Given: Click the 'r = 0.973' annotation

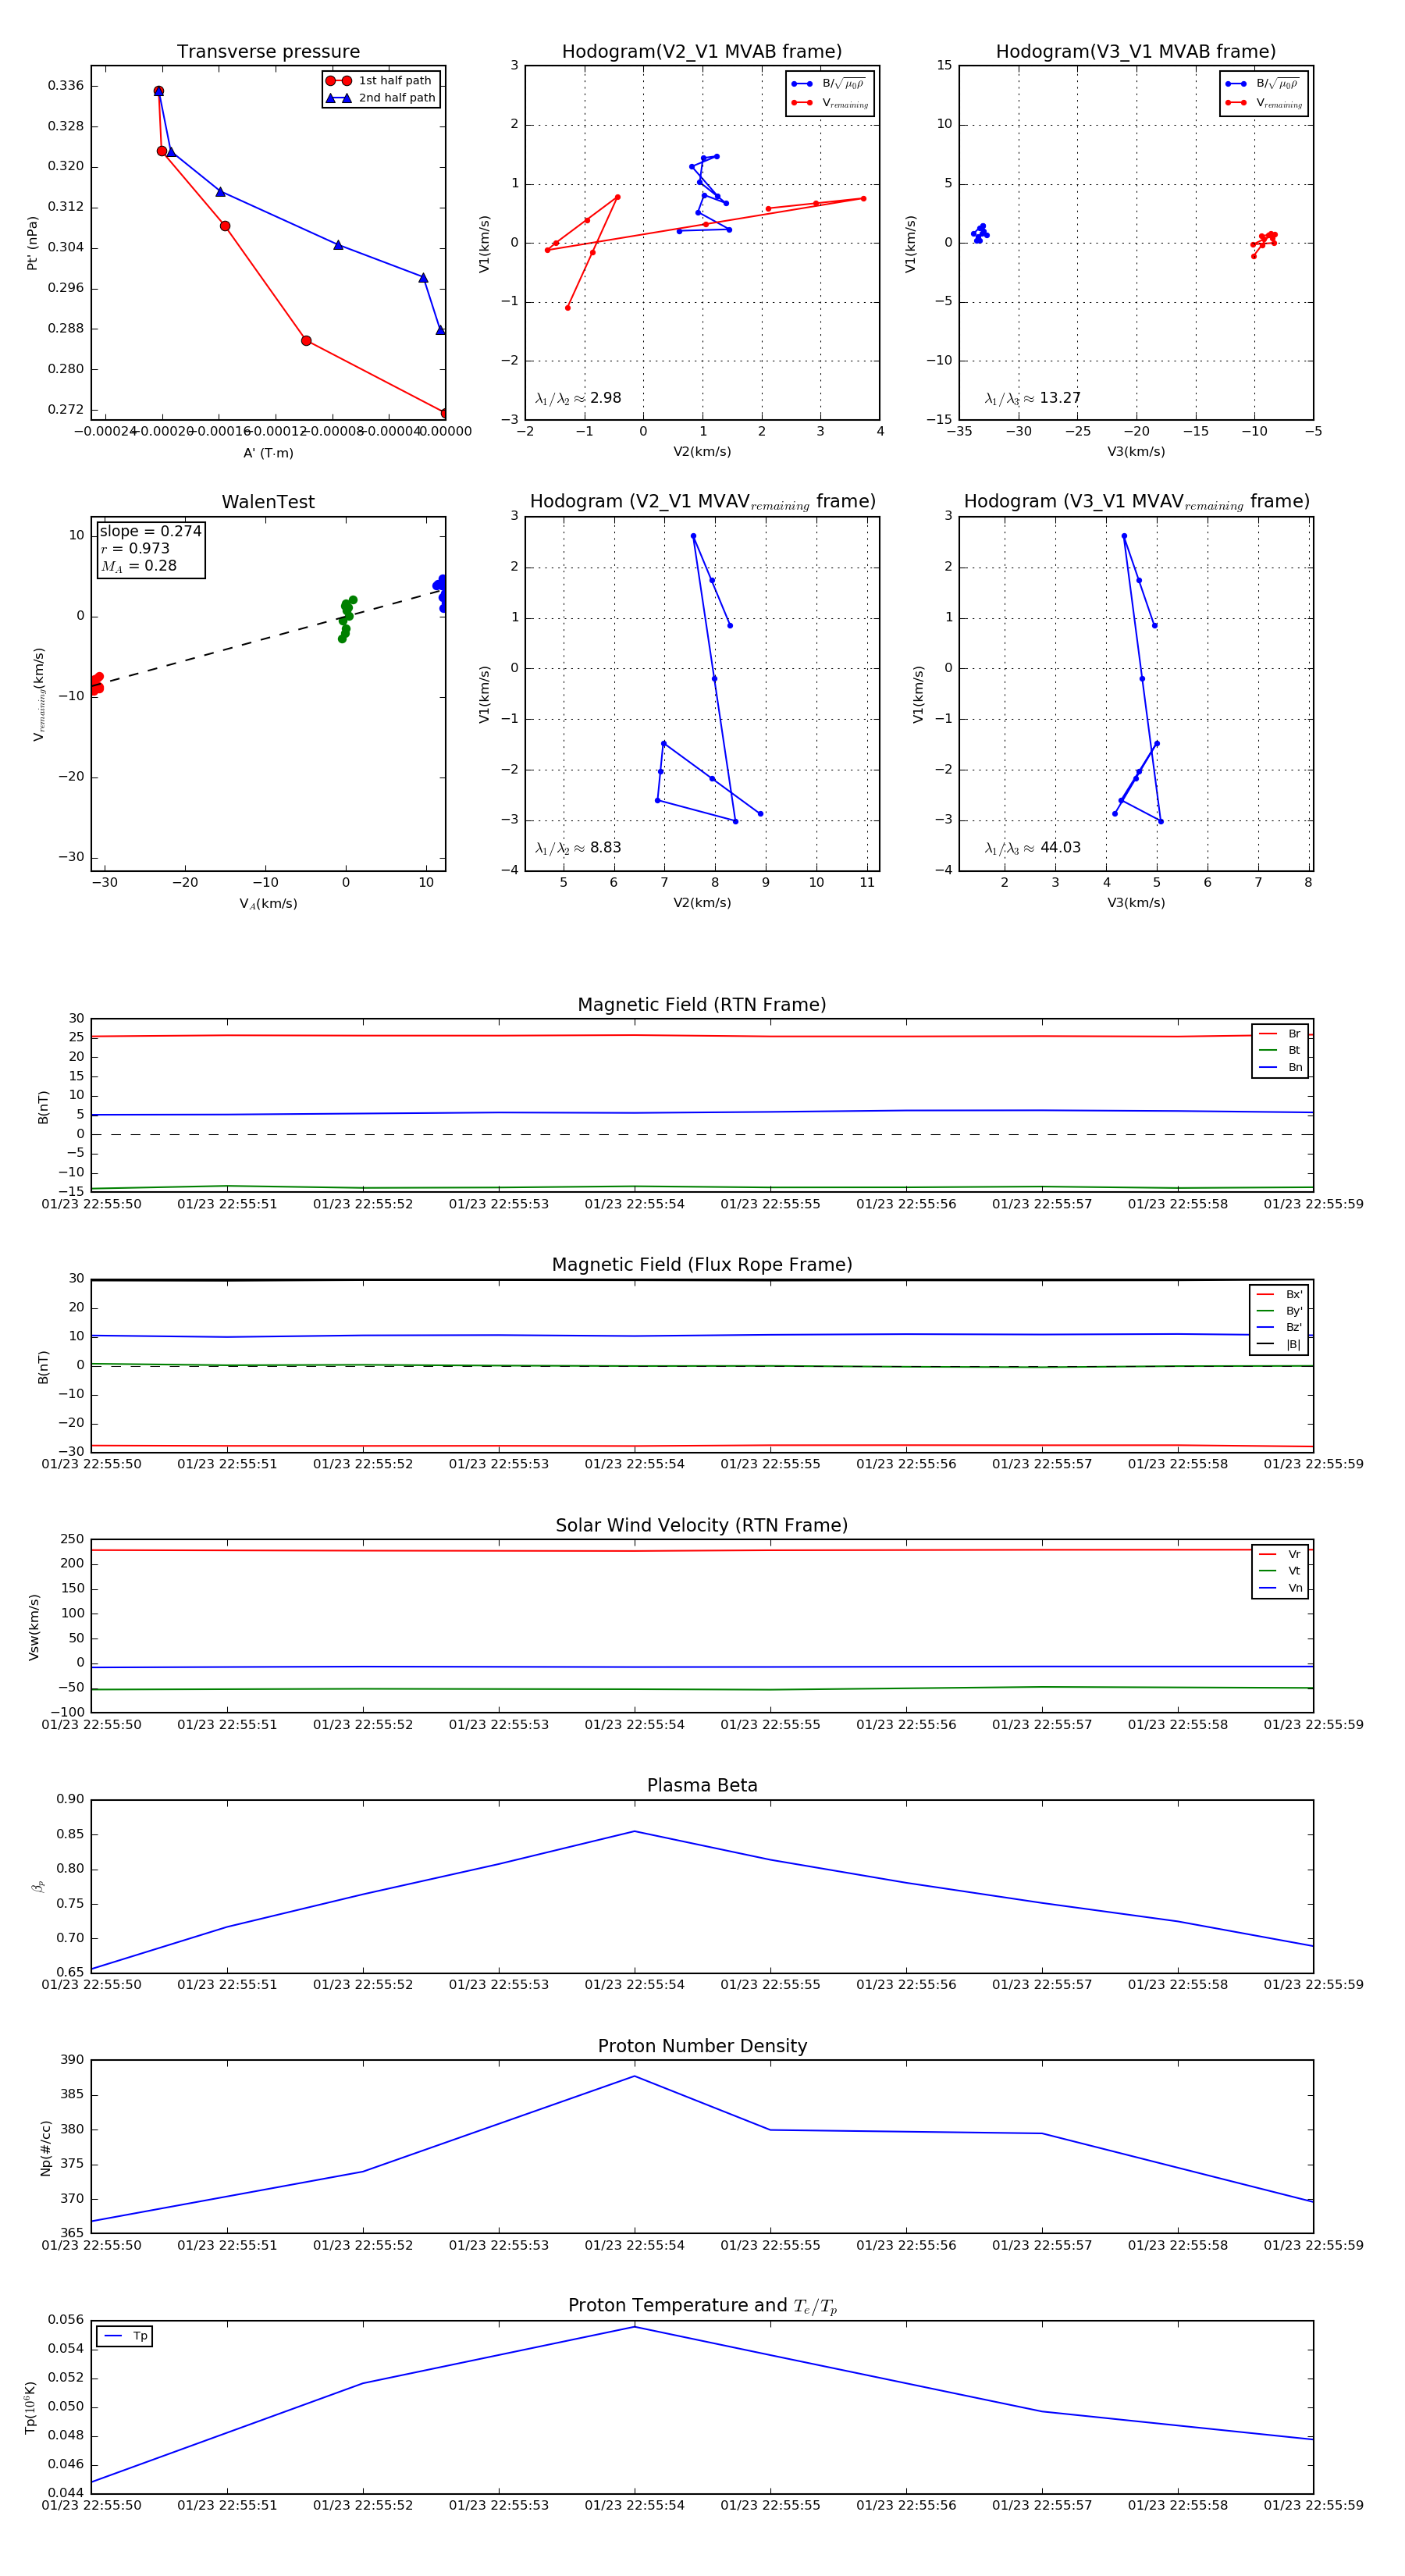Looking at the screenshot, I should 135,548.
